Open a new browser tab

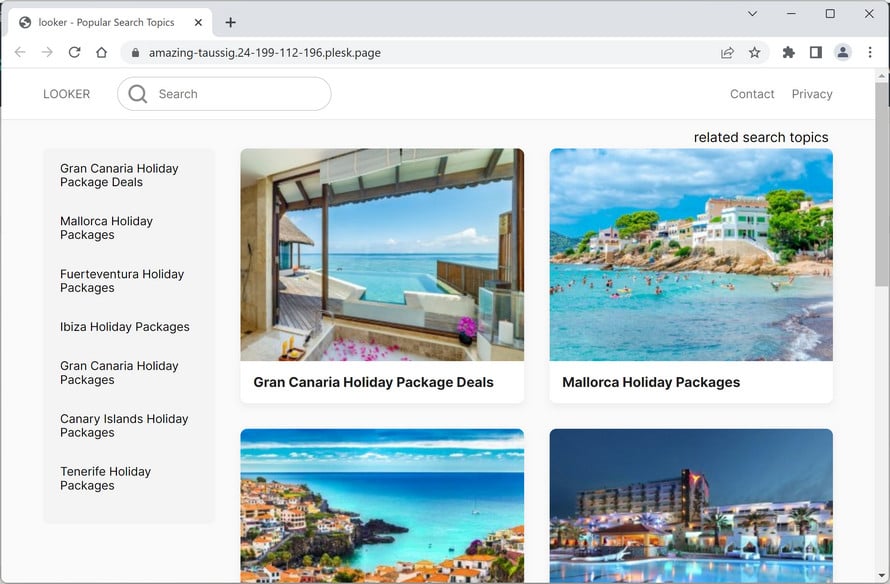[x=230, y=23]
